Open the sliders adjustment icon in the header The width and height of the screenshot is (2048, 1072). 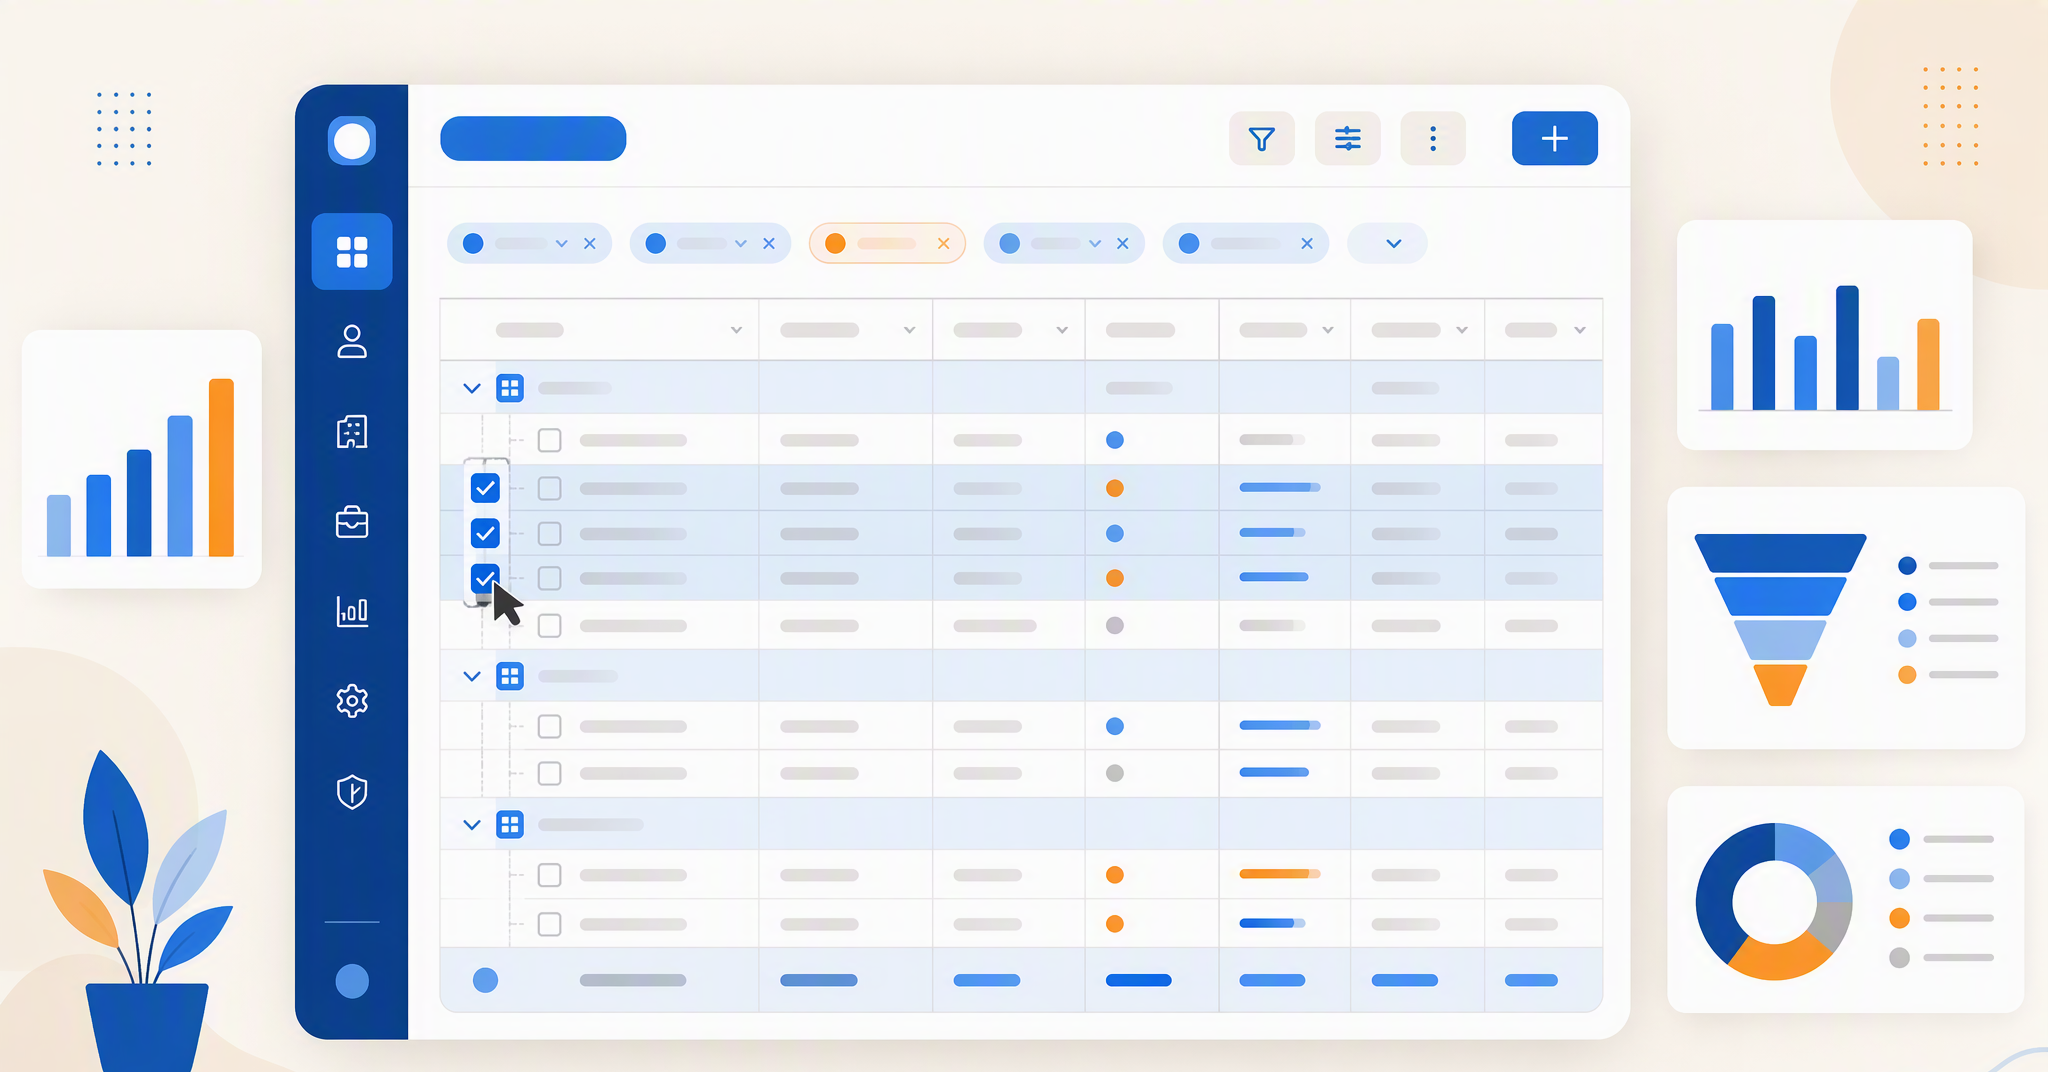(x=1348, y=139)
